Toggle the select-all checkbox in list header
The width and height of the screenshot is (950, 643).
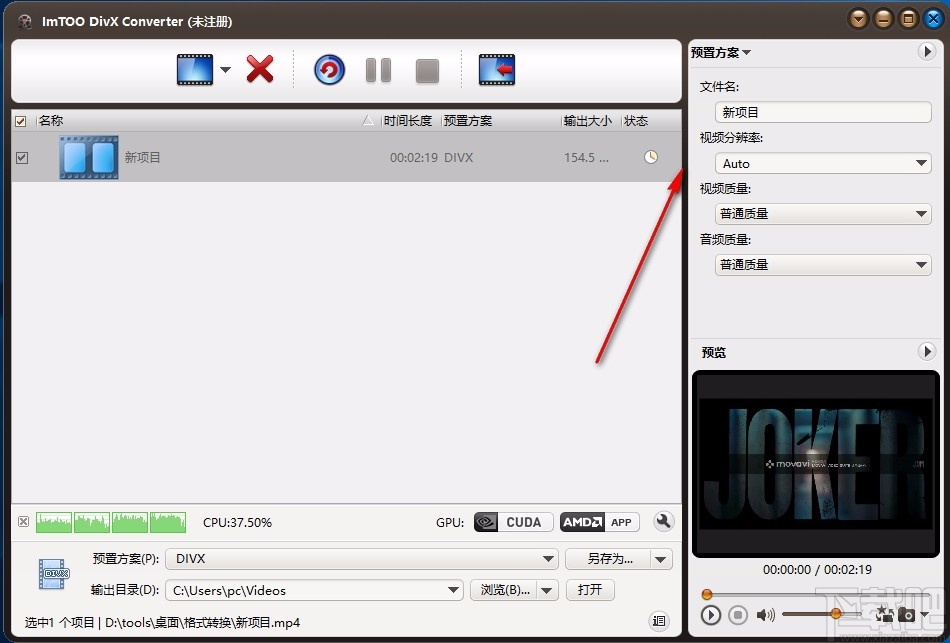[21, 120]
